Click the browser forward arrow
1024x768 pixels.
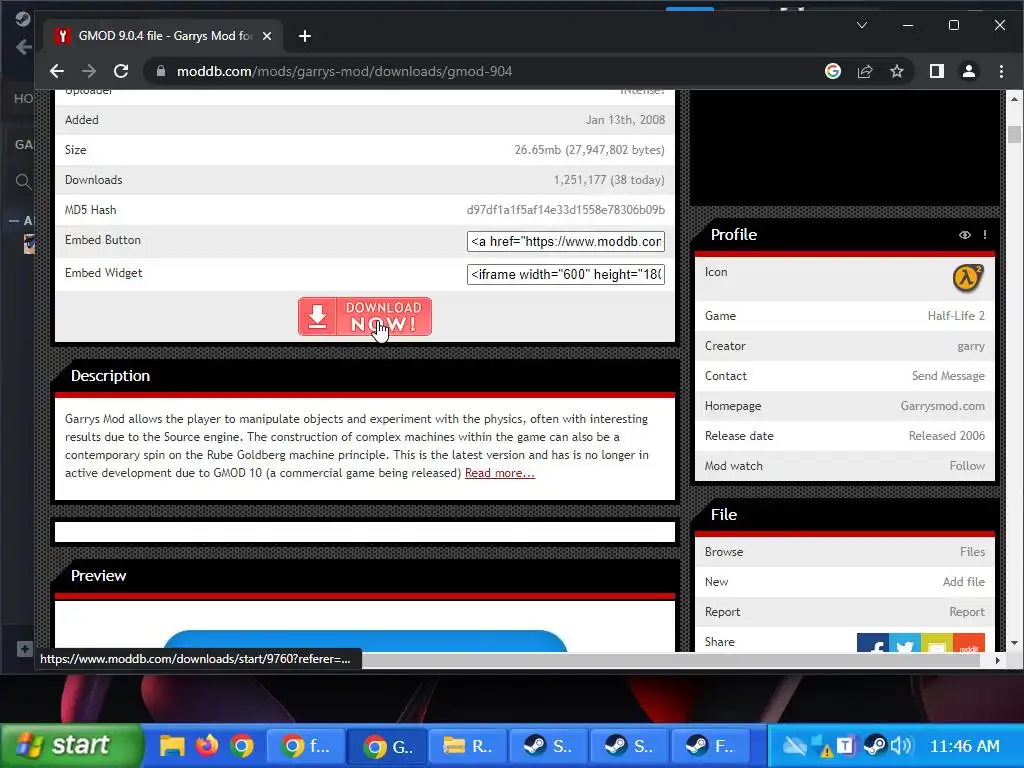point(89,71)
